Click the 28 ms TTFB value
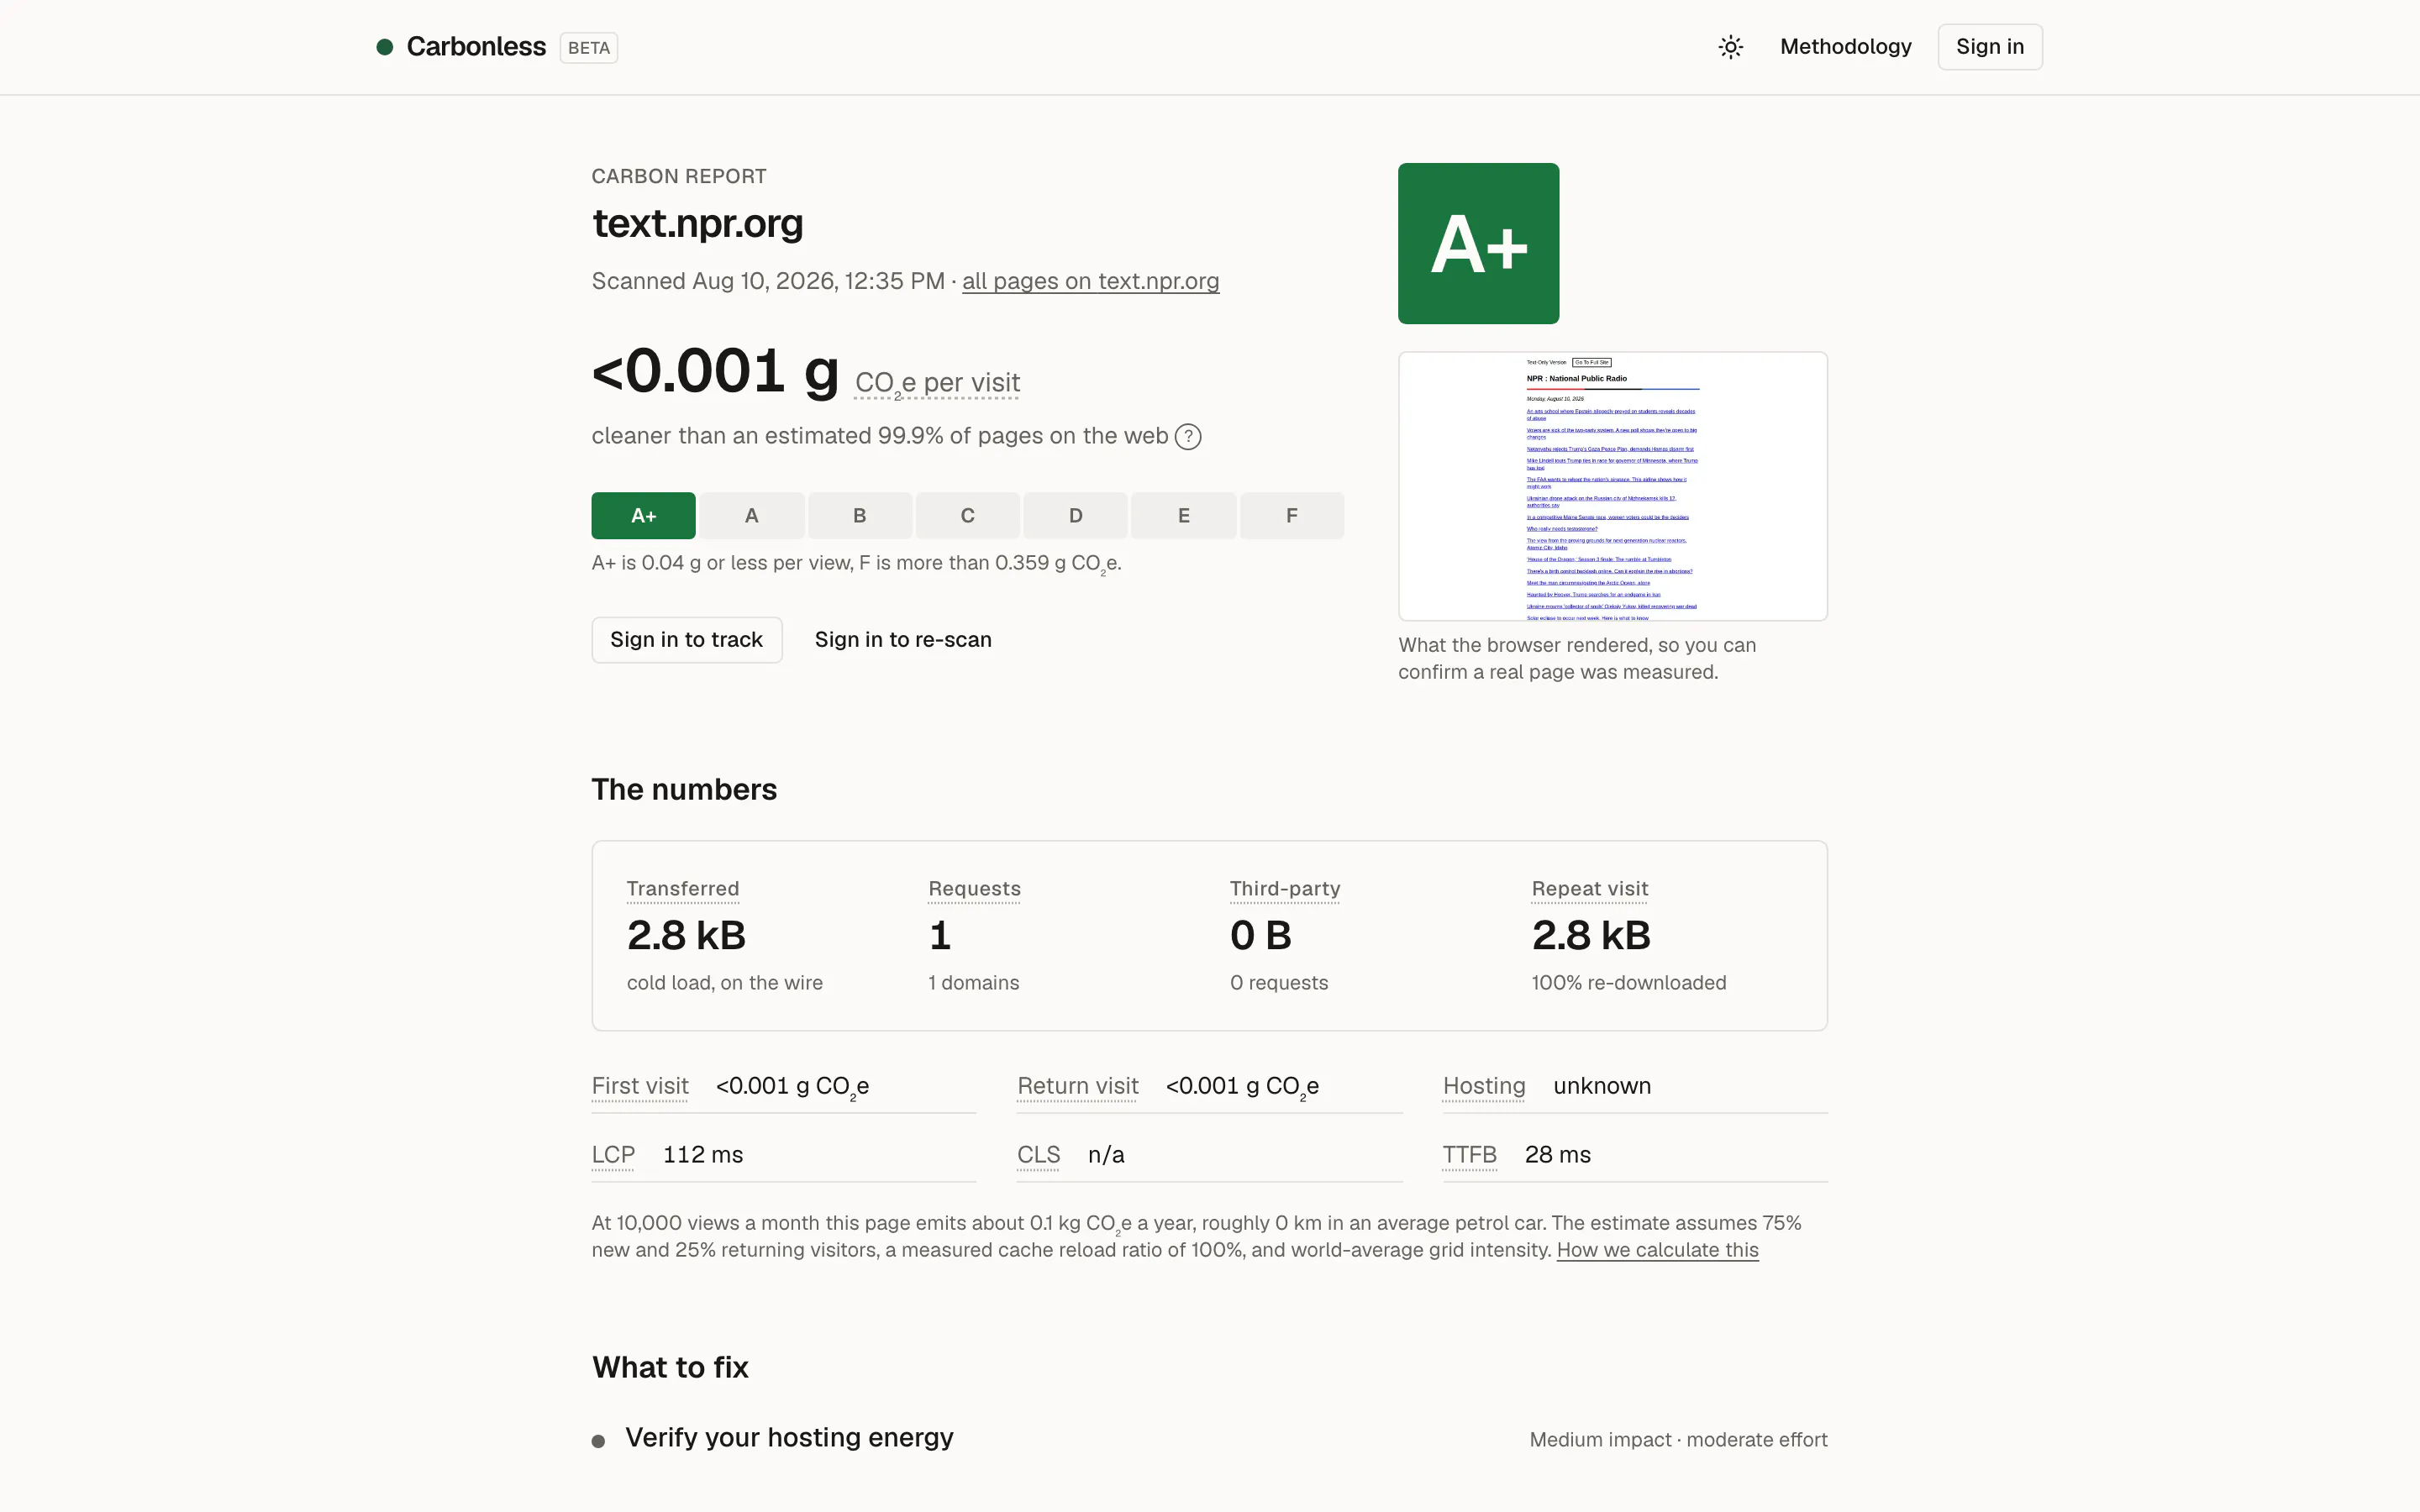 point(1558,1155)
